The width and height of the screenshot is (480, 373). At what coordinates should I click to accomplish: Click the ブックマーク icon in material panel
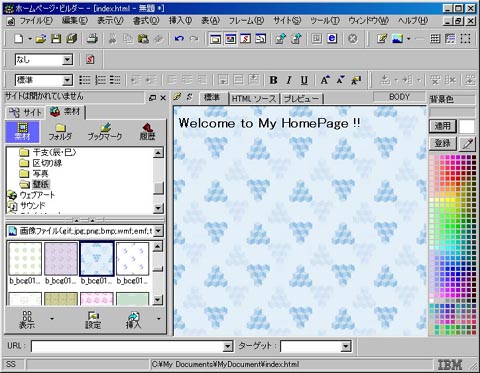[105, 131]
